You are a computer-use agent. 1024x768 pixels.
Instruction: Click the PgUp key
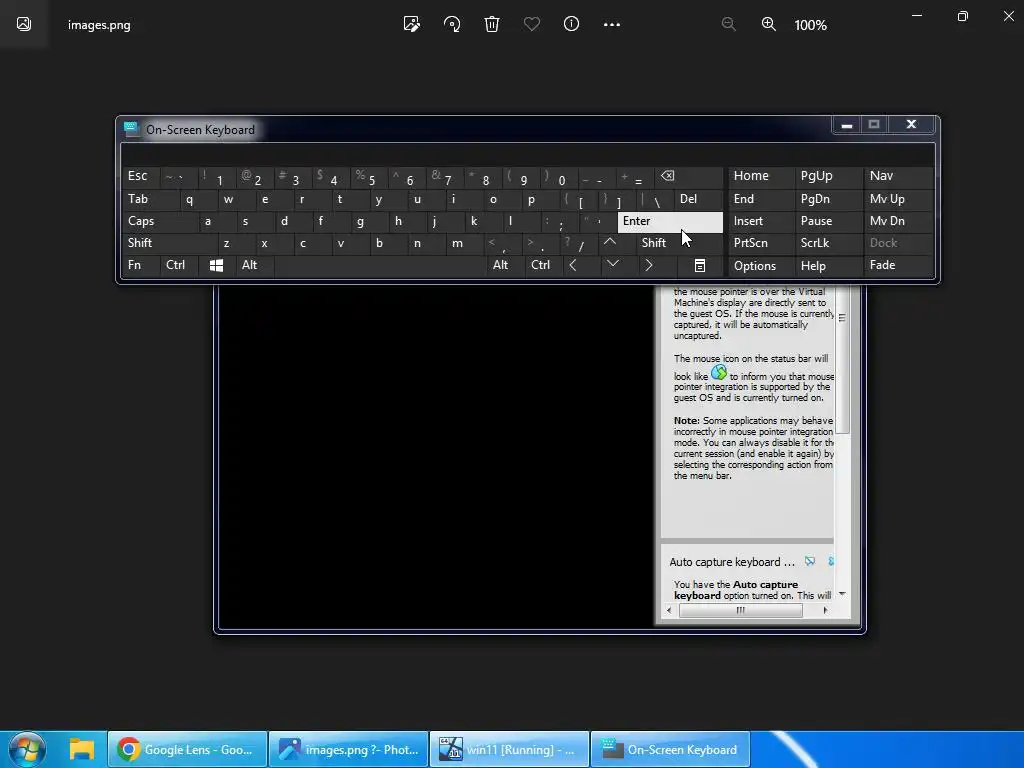[829, 176]
